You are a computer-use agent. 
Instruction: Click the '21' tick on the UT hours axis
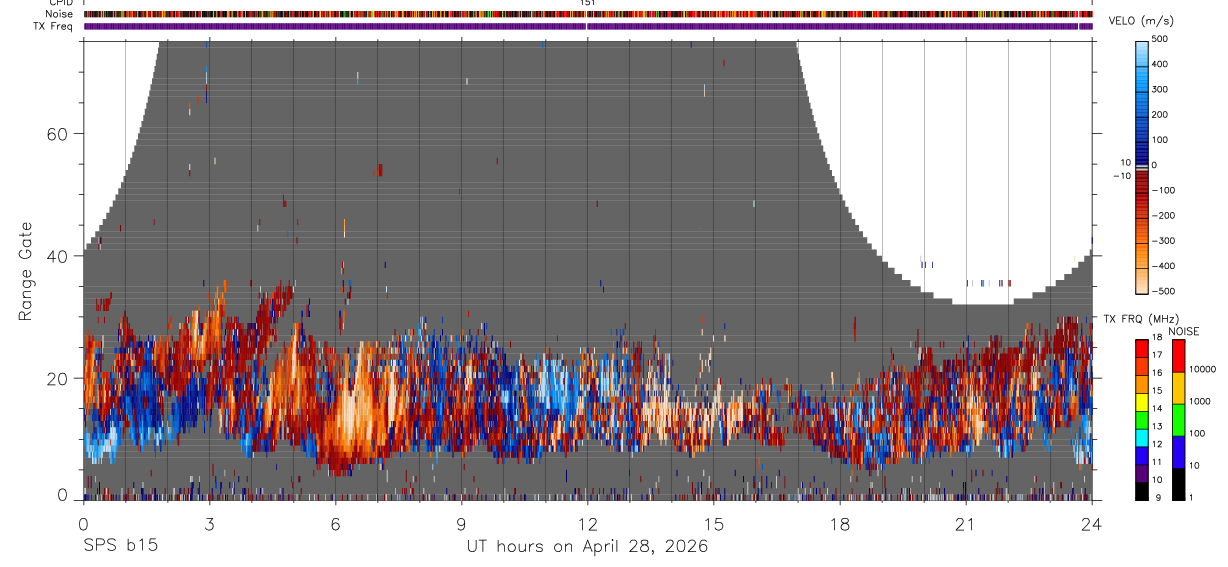pos(966,524)
